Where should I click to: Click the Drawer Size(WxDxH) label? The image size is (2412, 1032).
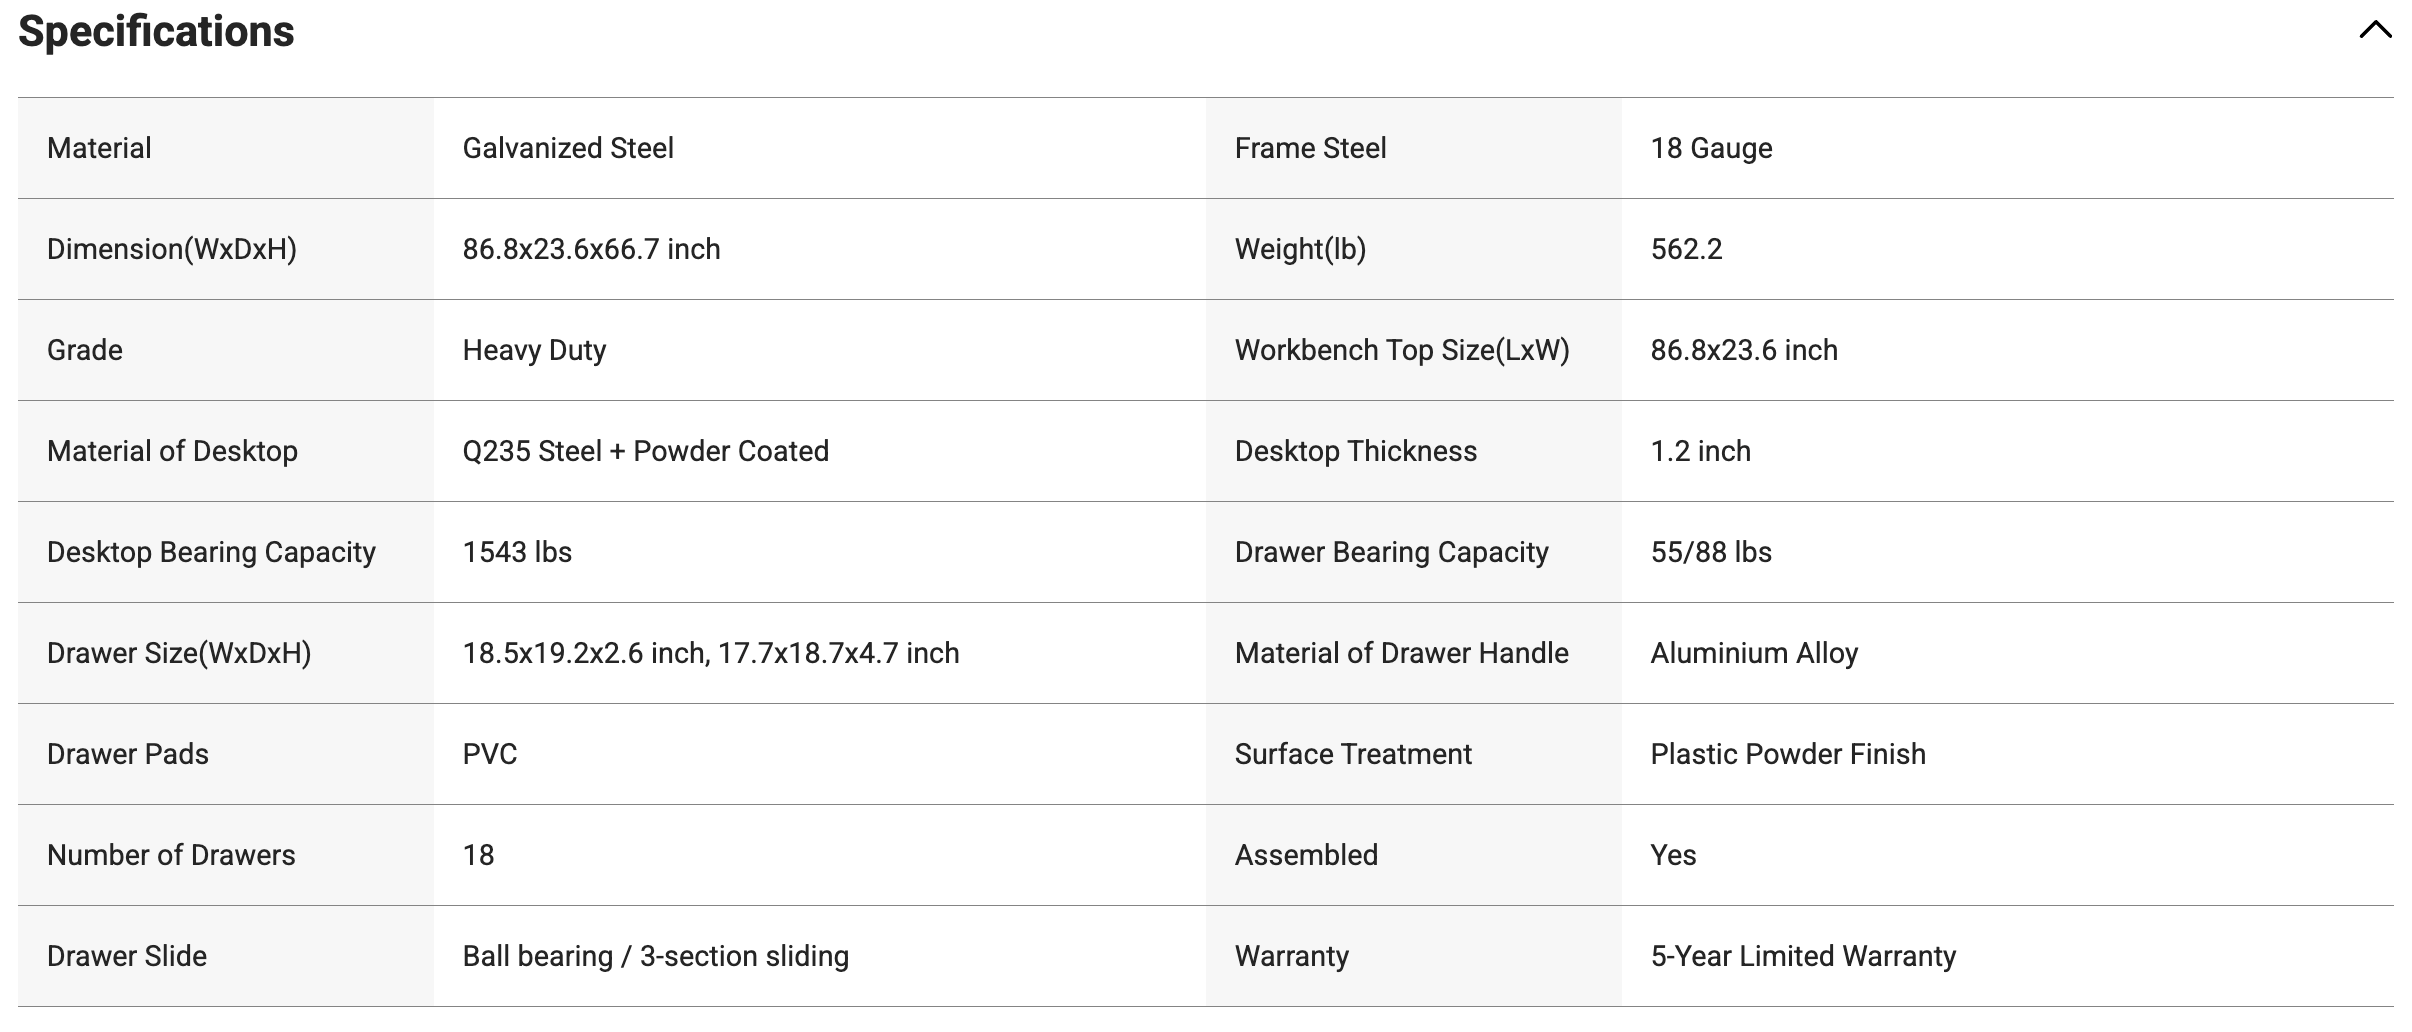pyautogui.click(x=179, y=653)
